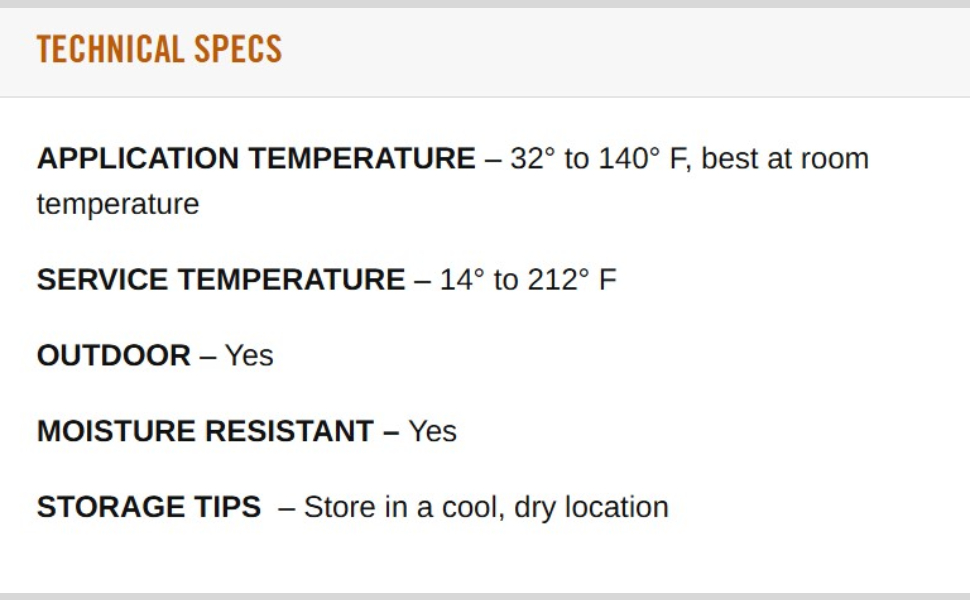Click the 32° value in application temperature

532,159
